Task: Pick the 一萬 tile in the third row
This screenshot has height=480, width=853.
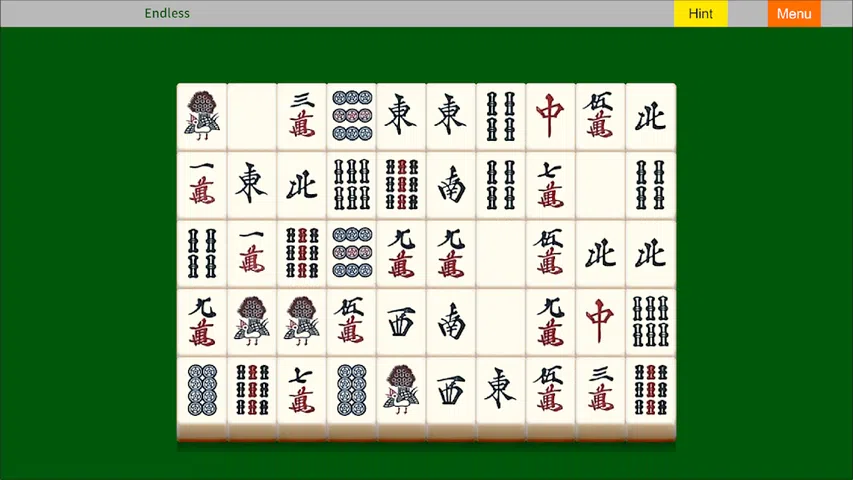Action: click(252, 253)
